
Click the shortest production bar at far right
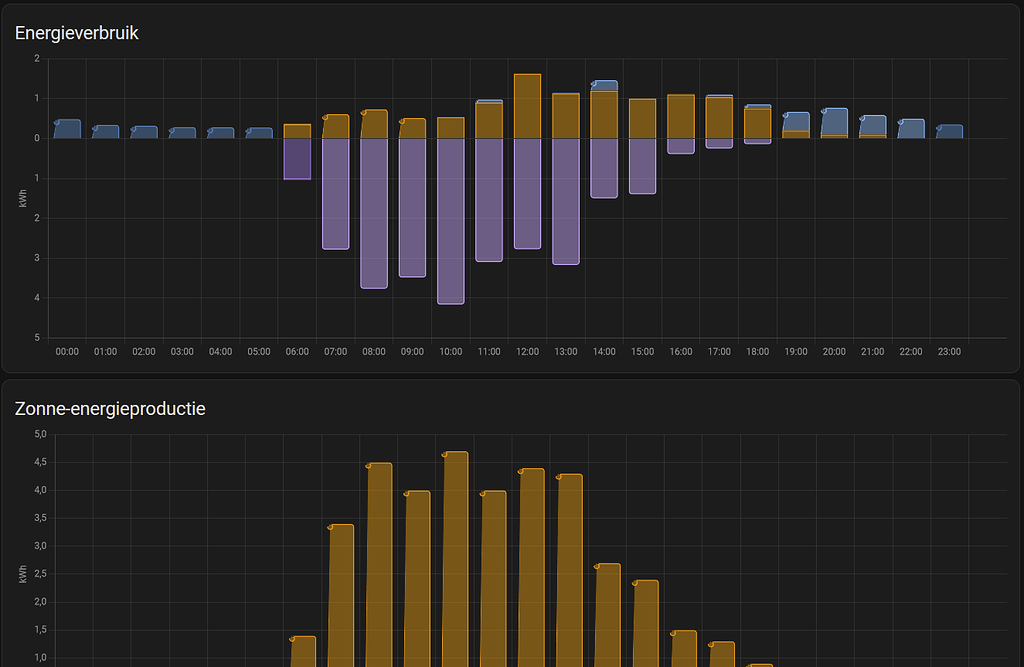coord(763,663)
